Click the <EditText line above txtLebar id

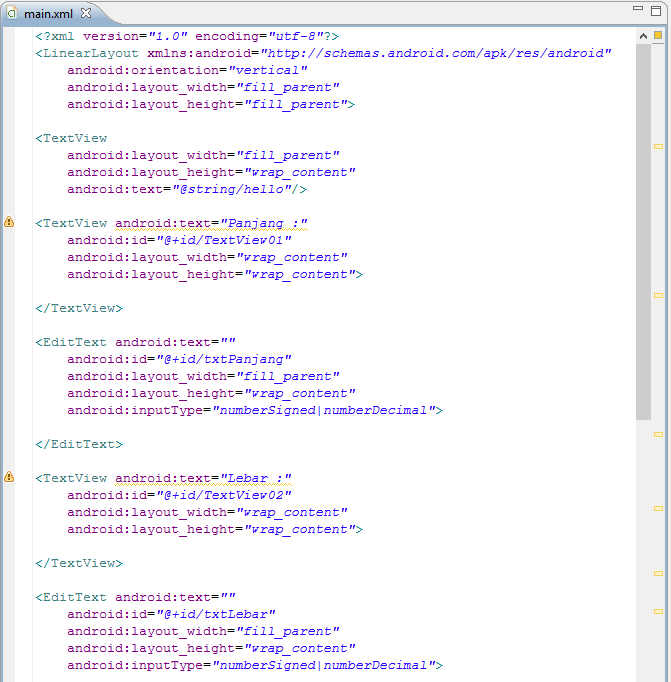pos(135,597)
